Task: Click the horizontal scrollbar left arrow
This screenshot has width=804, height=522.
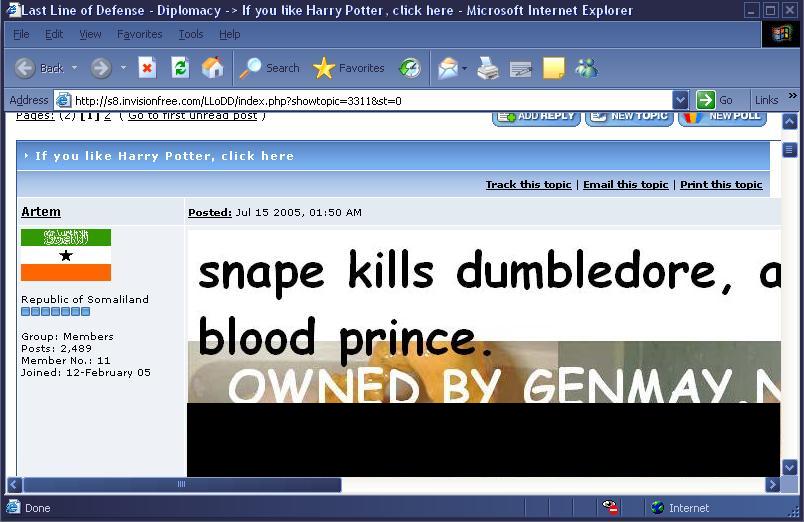Action: point(15,484)
